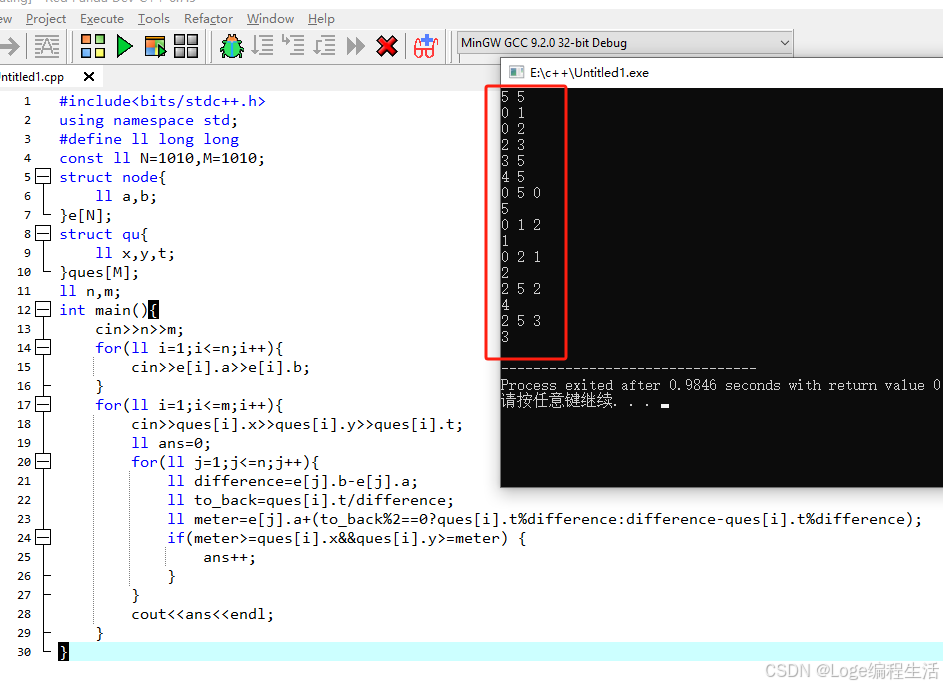The width and height of the screenshot is (943, 686).
Task: Open the Window menu
Action: [x=270, y=19]
